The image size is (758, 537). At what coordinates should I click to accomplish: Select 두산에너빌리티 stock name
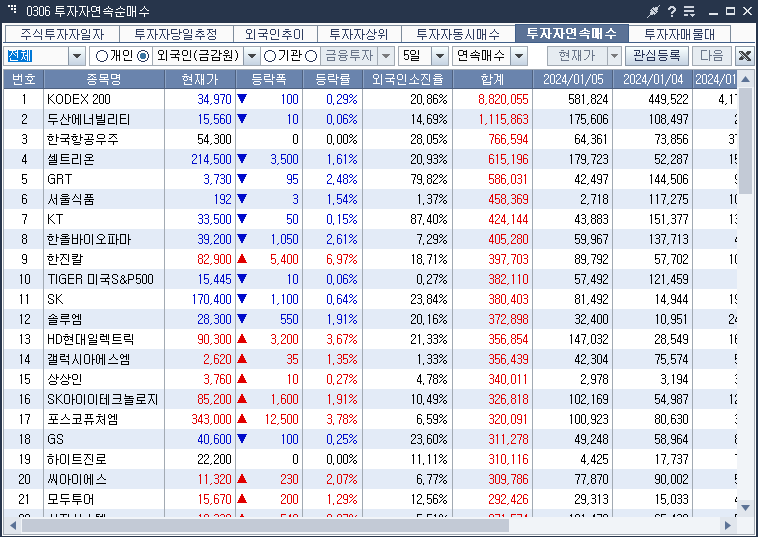88,119
